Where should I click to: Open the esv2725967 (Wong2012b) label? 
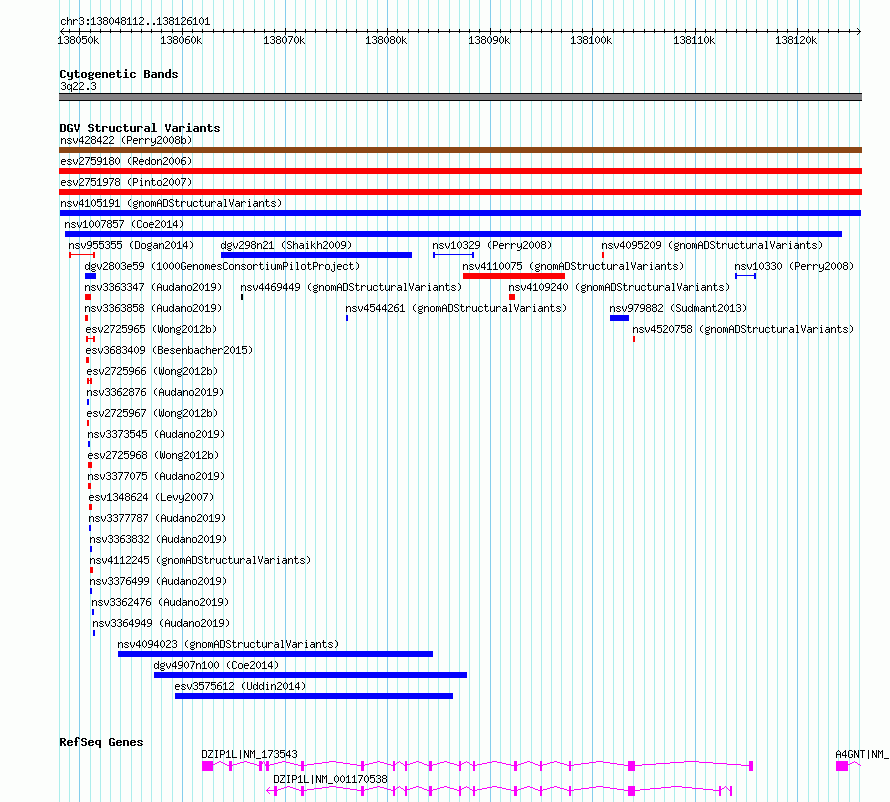coord(152,413)
